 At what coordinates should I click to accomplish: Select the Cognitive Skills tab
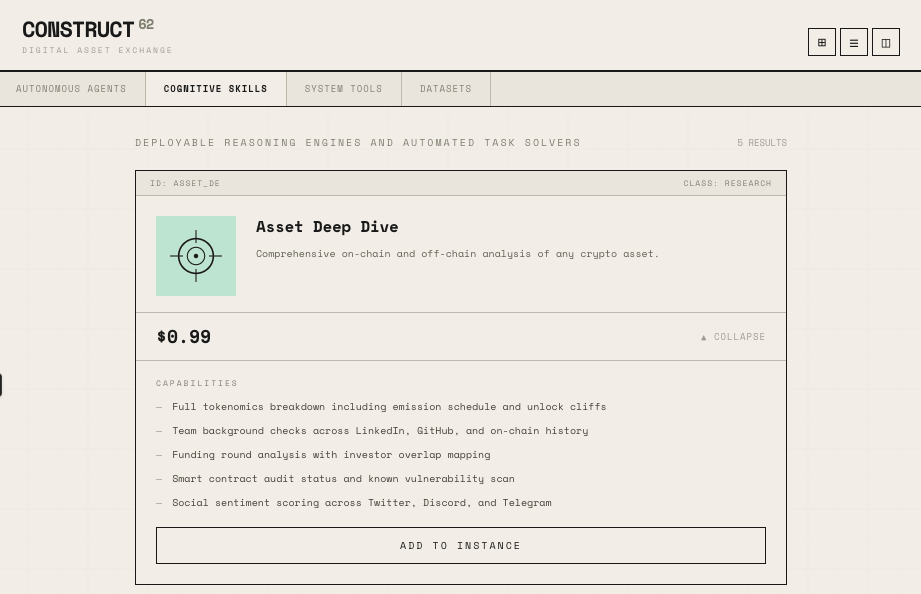click(215, 88)
